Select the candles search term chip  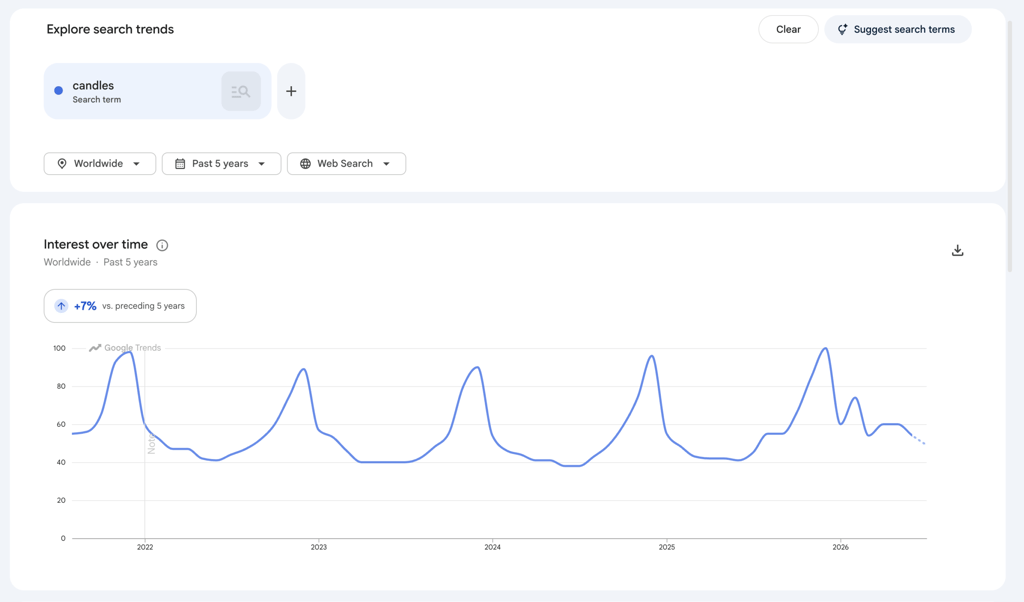click(x=157, y=91)
